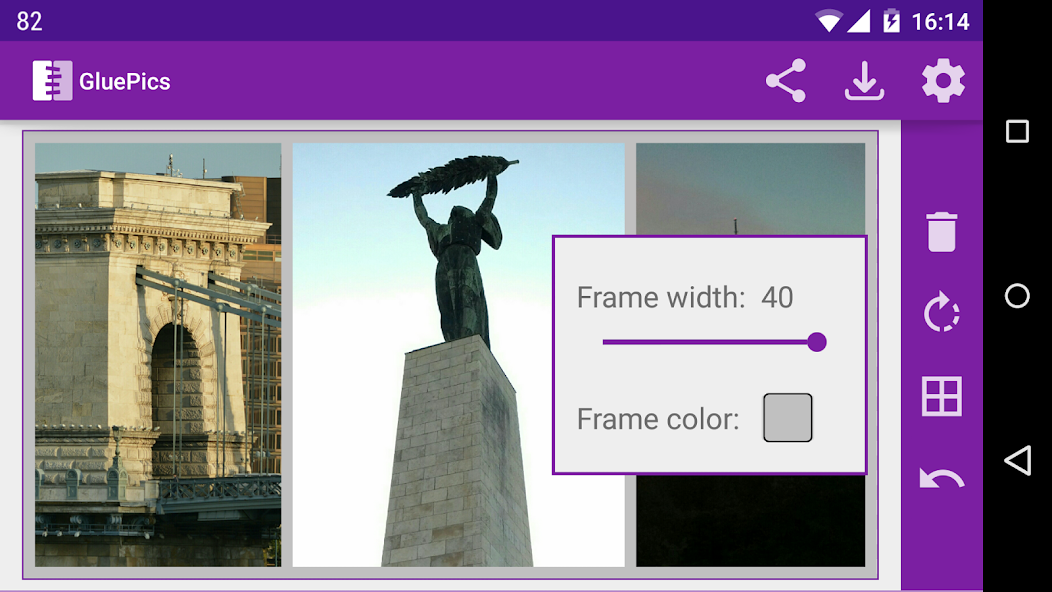This screenshot has height=592, width=1052.
Task: Open the grid layout icon
Action: 941,396
